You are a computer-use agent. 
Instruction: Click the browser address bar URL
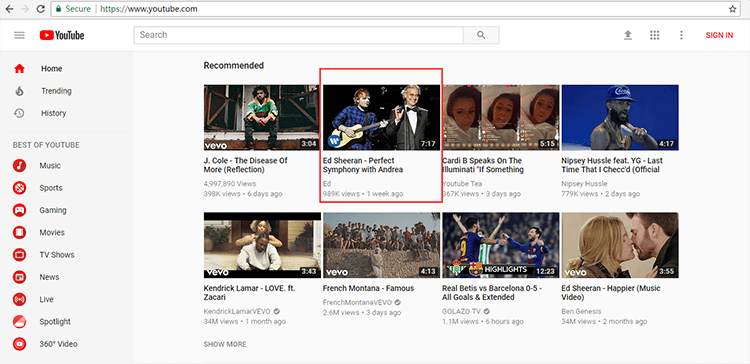pos(149,9)
